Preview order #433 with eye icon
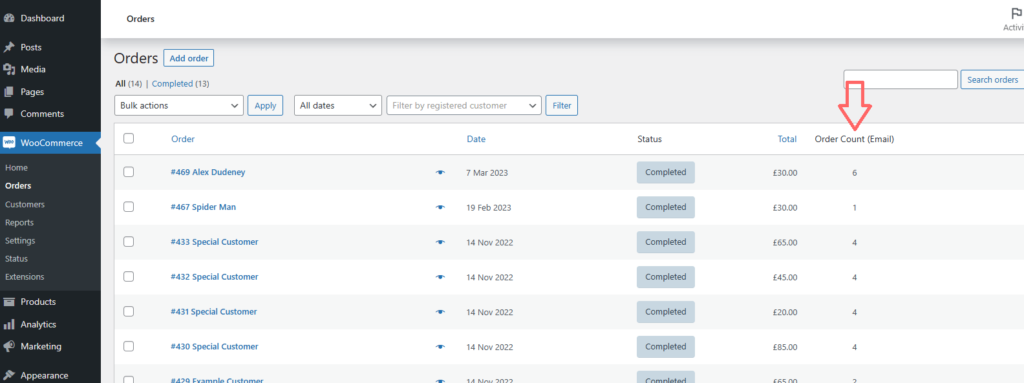This screenshot has height=383, width=1024. click(x=441, y=242)
